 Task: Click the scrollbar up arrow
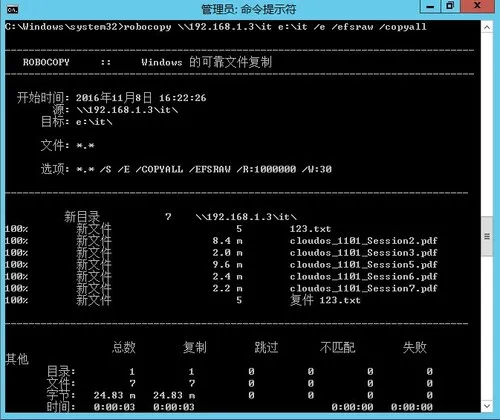487,28
